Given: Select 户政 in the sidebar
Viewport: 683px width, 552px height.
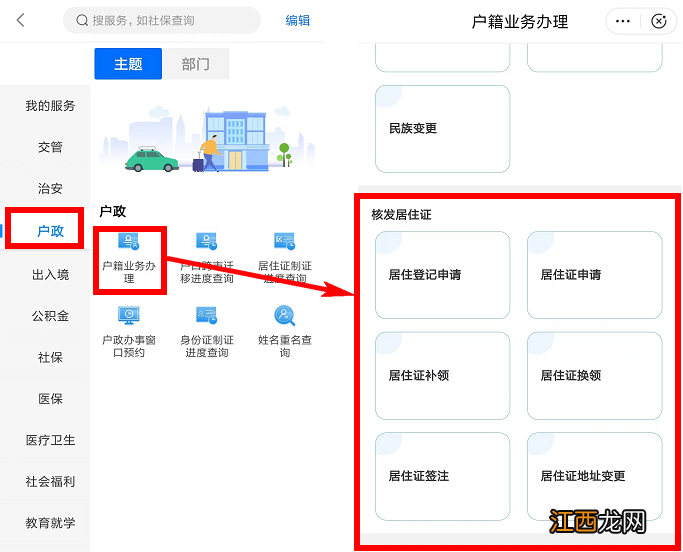Looking at the screenshot, I should pos(50,230).
